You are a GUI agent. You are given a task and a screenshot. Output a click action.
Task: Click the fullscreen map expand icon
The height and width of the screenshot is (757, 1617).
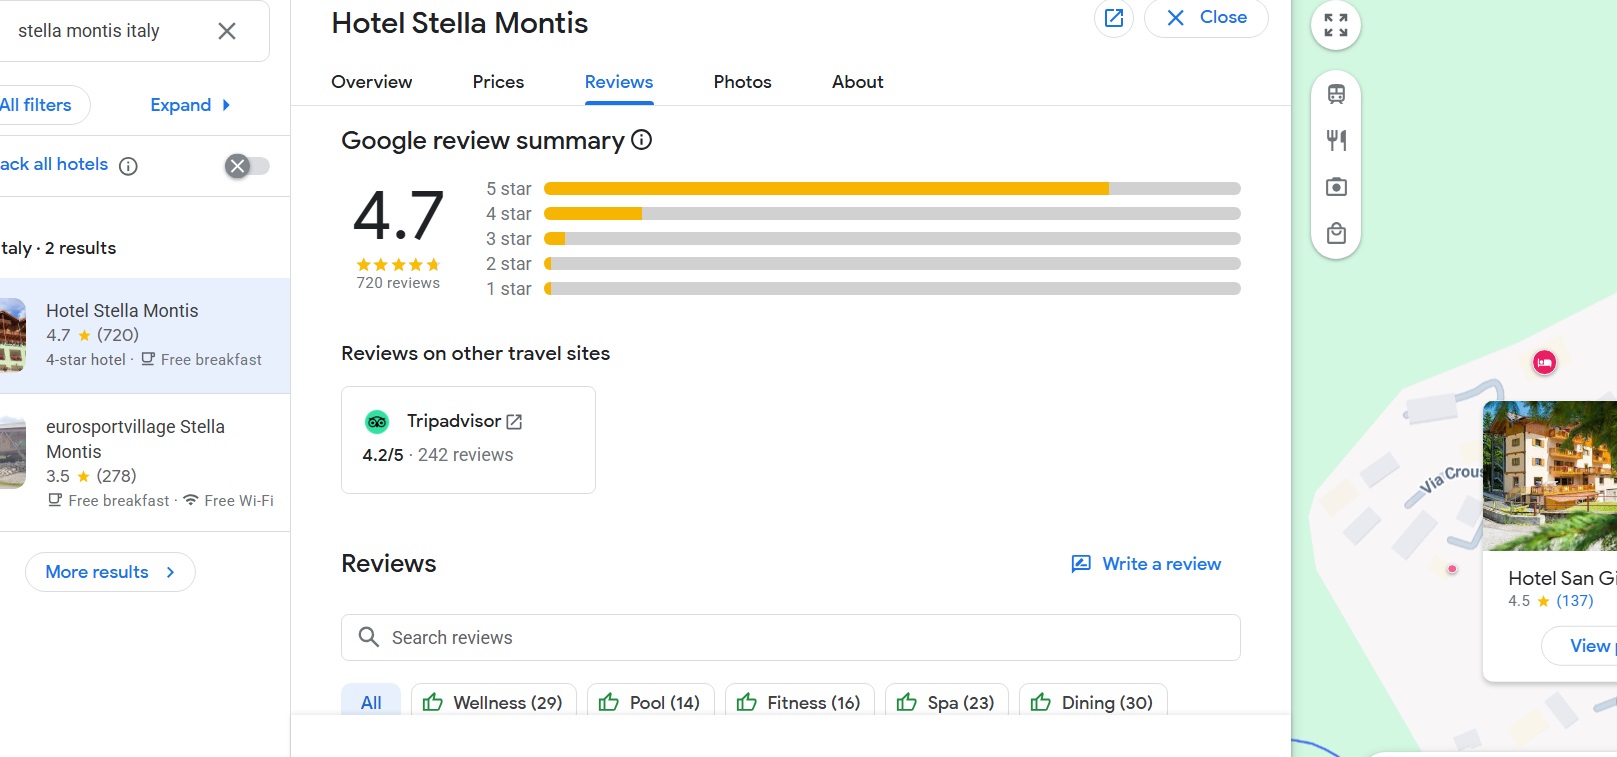(1336, 25)
